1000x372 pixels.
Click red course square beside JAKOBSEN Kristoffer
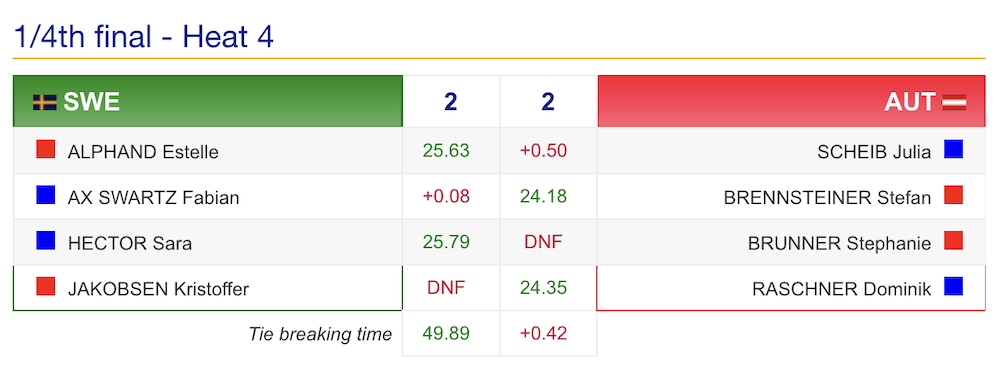pyautogui.click(x=46, y=286)
